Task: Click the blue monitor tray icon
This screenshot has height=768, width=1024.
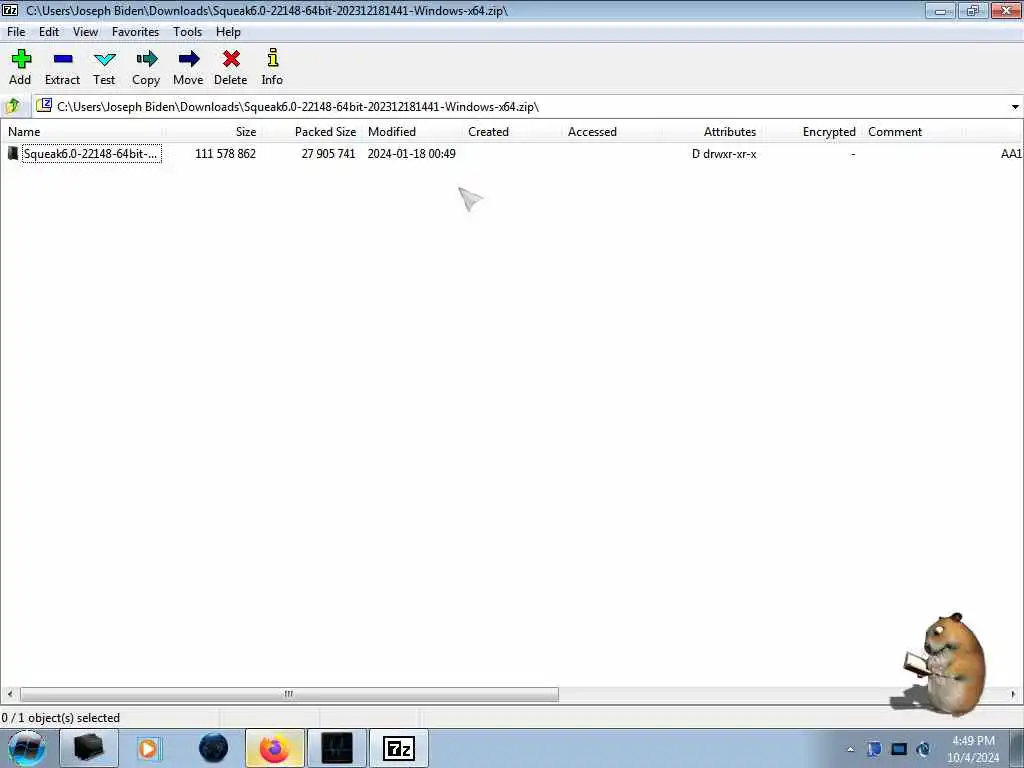Action: 899,749
